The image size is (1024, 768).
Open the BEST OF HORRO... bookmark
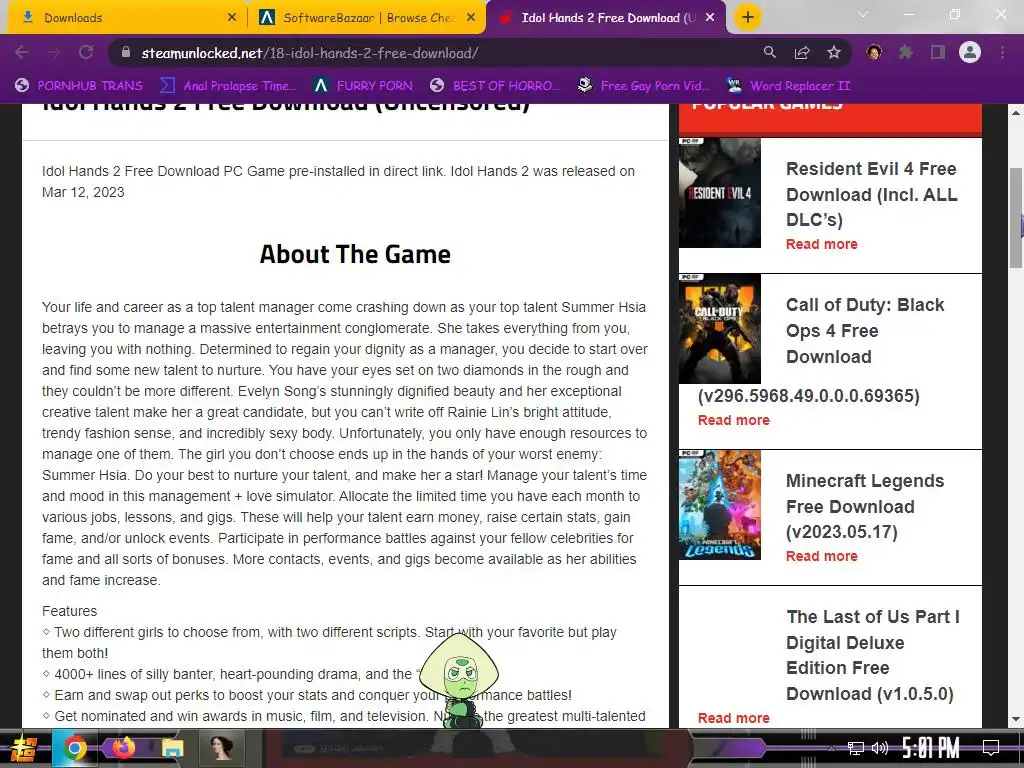(x=495, y=86)
